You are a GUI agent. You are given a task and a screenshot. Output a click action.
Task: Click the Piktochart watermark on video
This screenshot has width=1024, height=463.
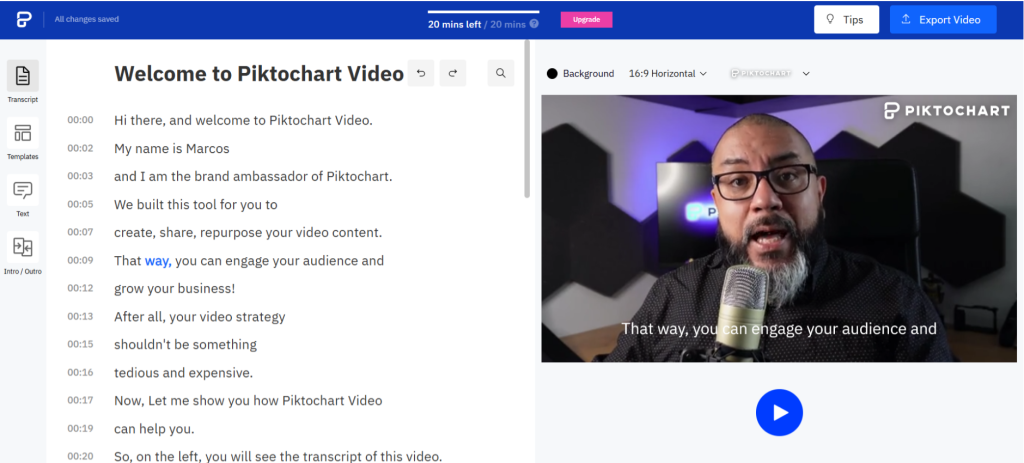(x=946, y=110)
